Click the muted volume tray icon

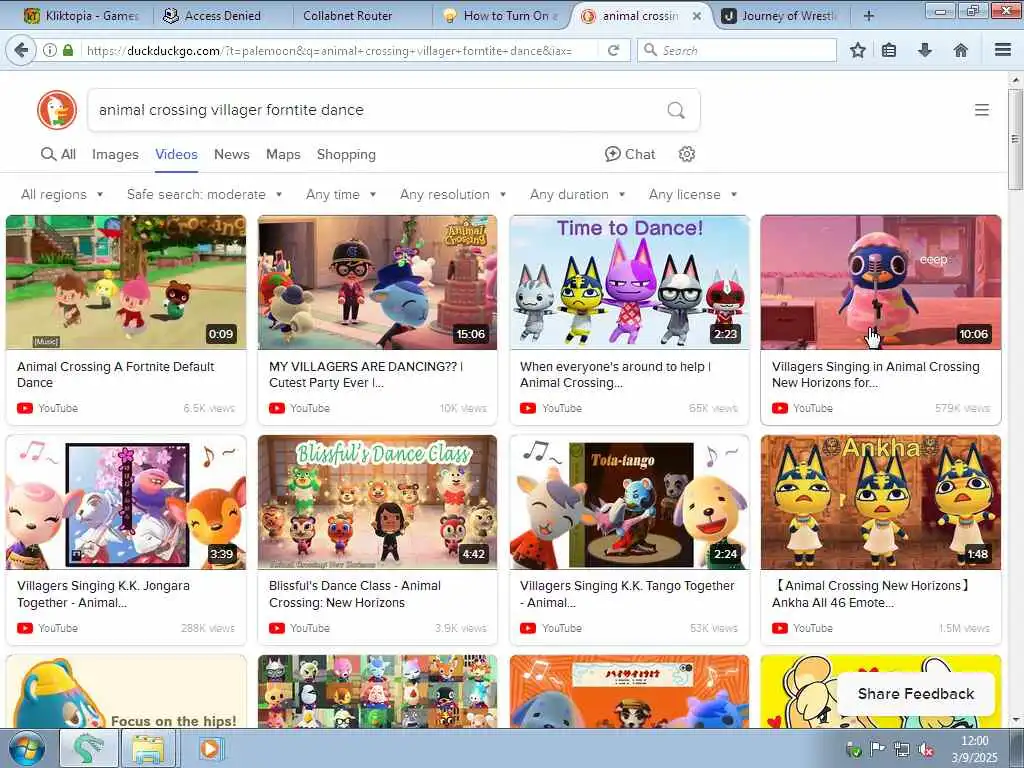[925, 750]
